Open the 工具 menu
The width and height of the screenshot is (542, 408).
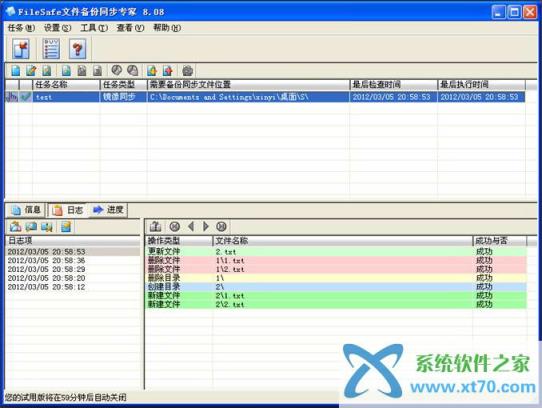(x=94, y=28)
